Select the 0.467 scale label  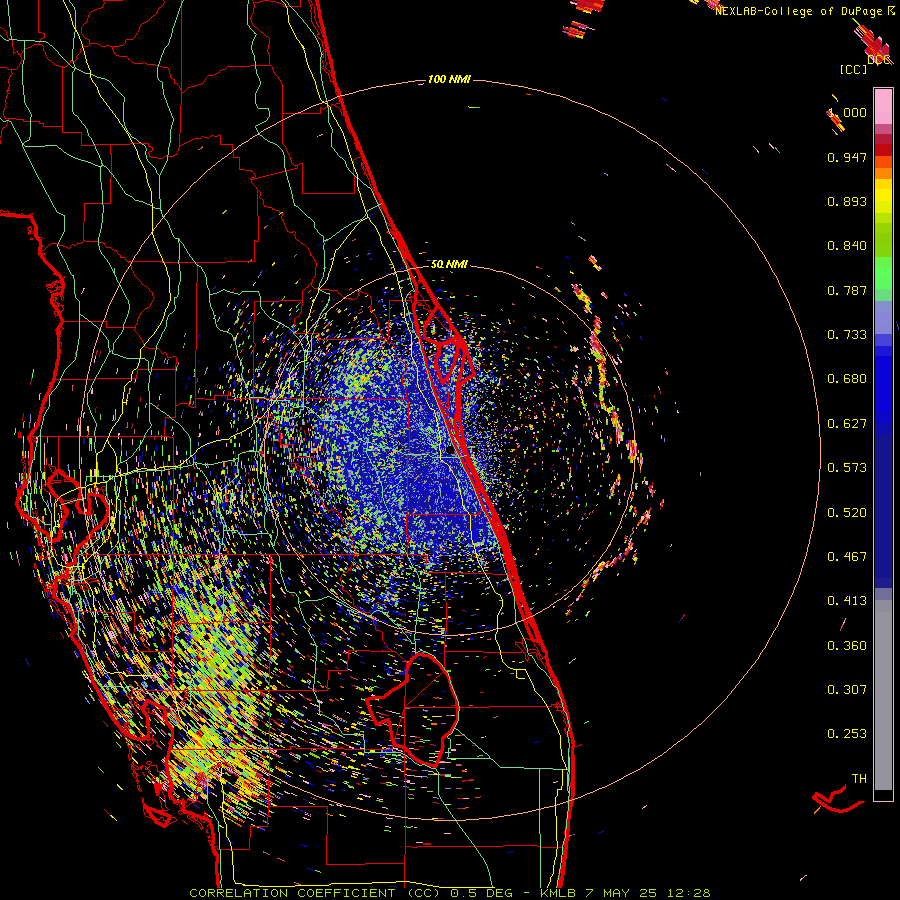pyautogui.click(x=847, y=557)
